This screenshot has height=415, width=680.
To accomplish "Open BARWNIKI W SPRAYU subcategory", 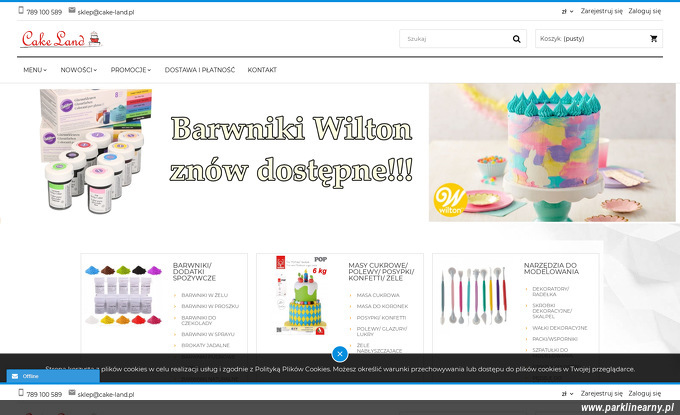I will pyautogui.click(x=208, y=334).
